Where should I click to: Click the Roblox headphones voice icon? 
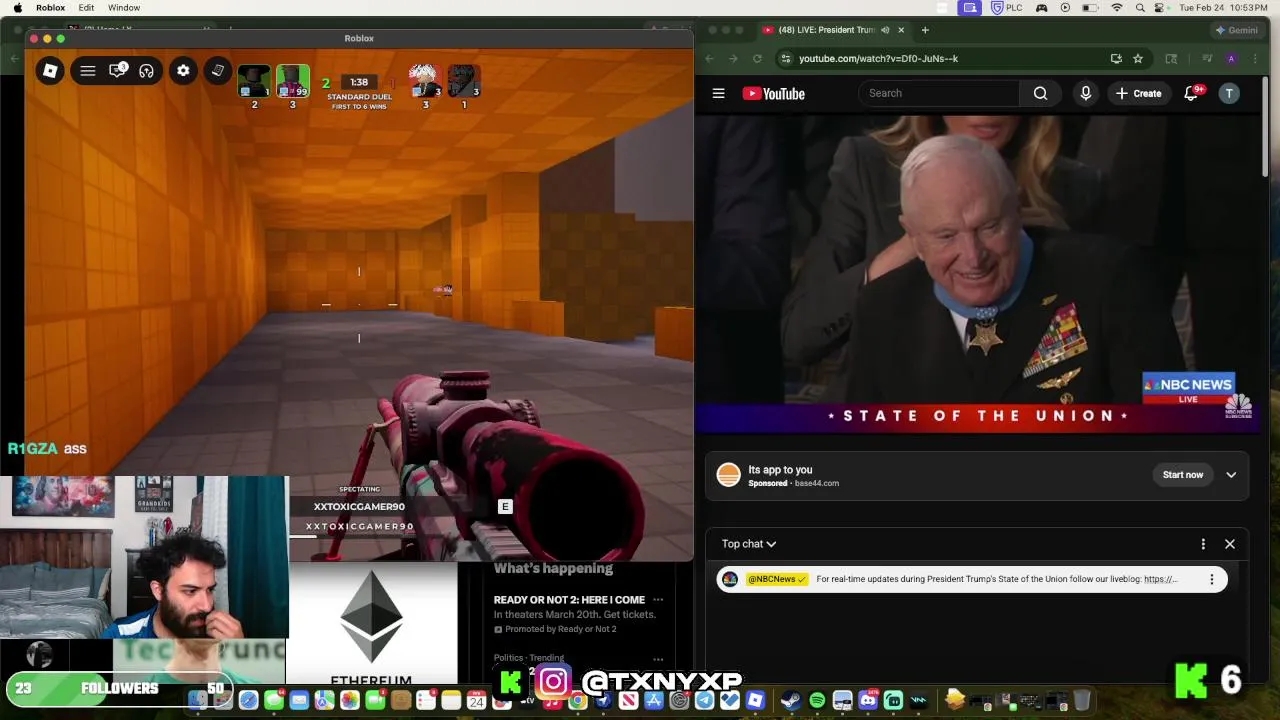point(147,71)
